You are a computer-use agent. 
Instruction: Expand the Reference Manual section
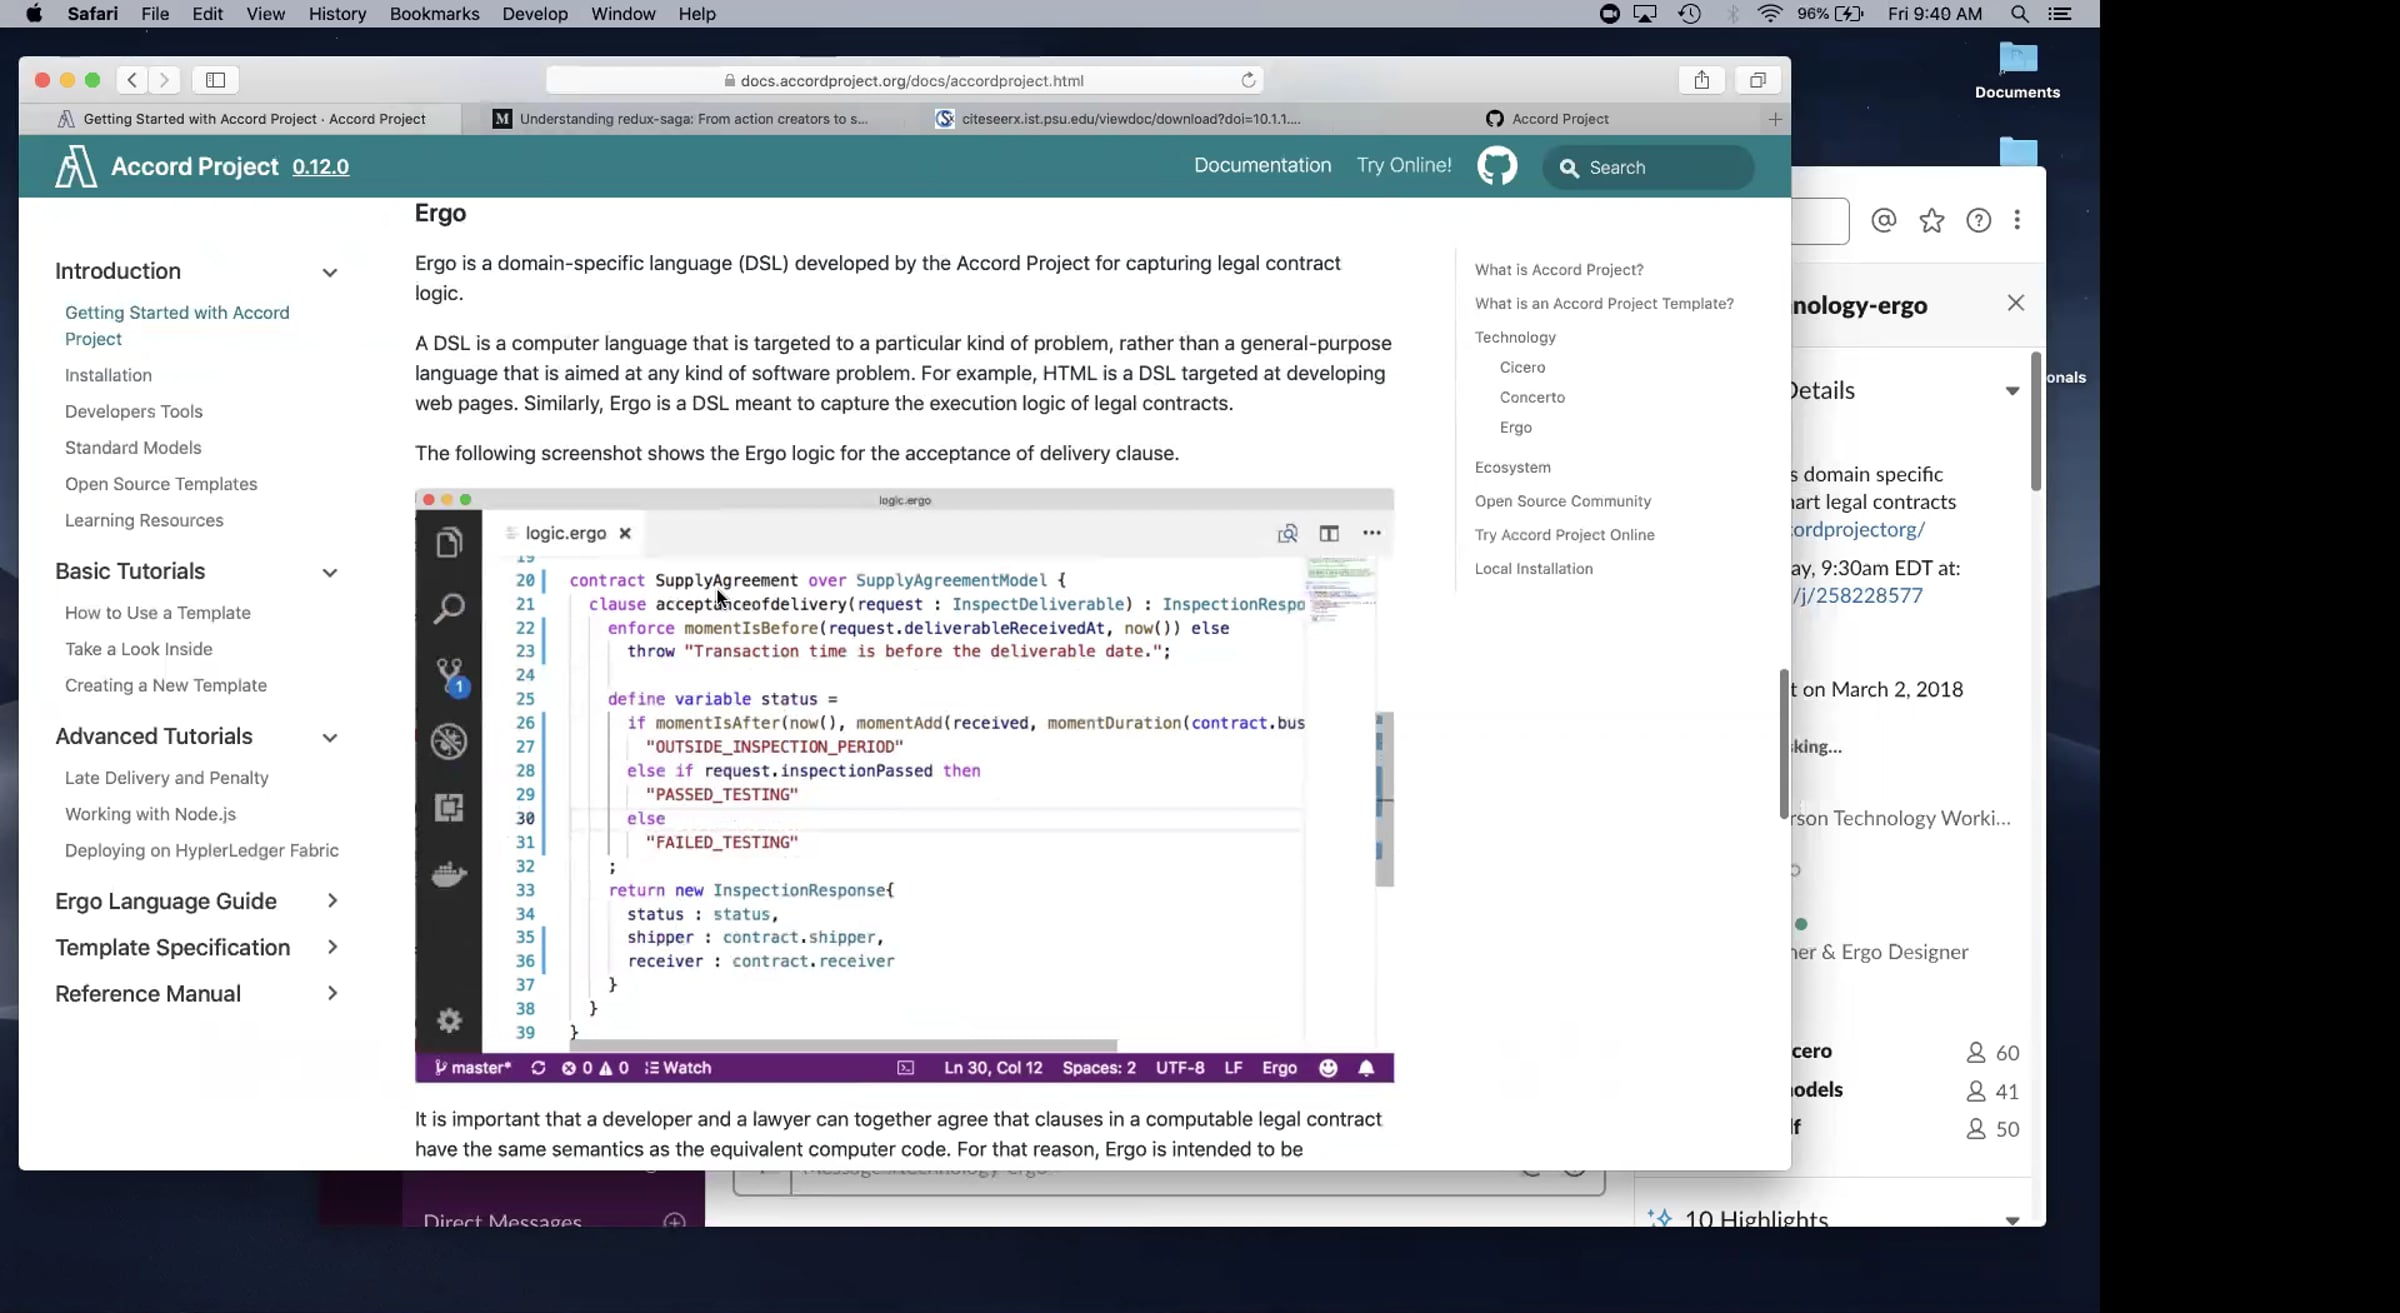tap(332, 993)
